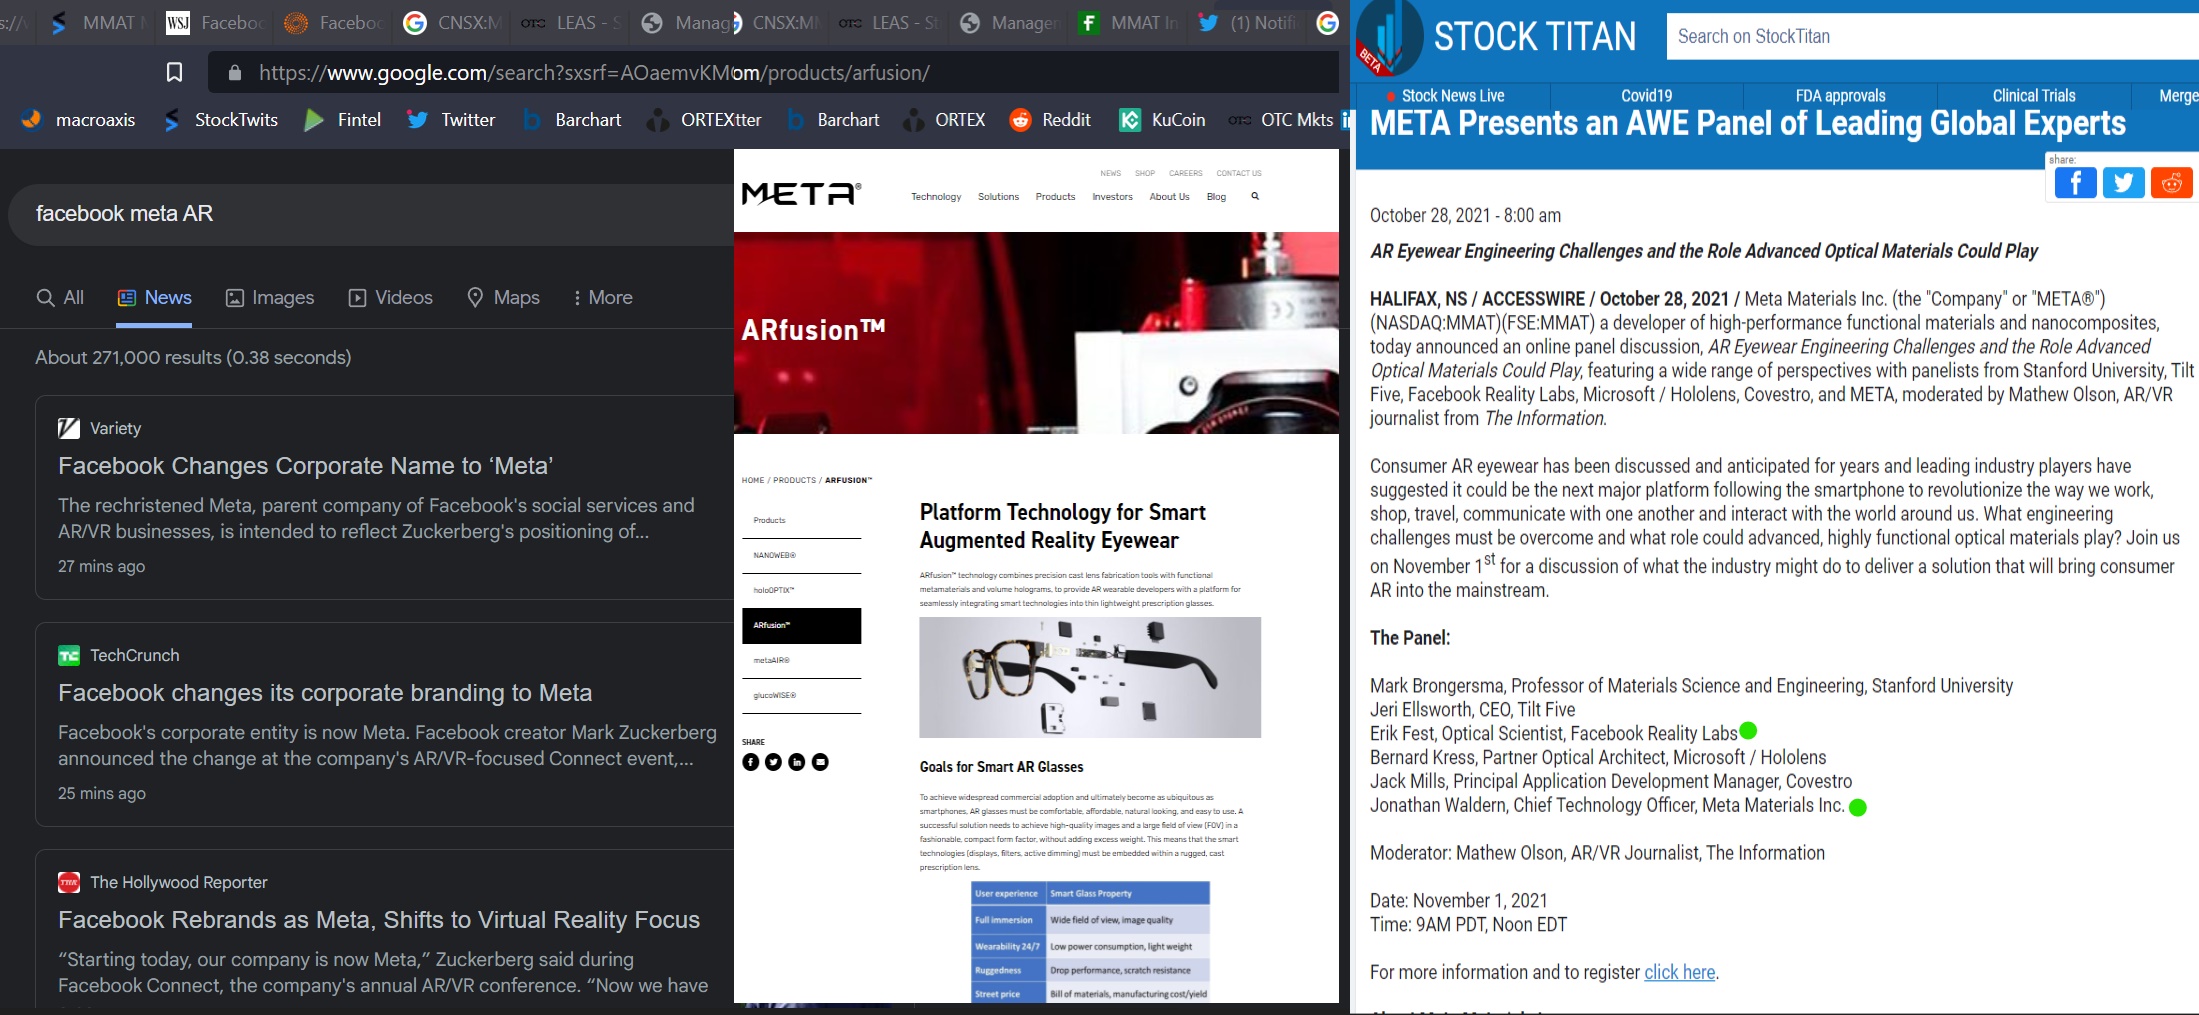
Task: Select holoOPTIX in META products sidebar
Action: [x=801, y=591]
